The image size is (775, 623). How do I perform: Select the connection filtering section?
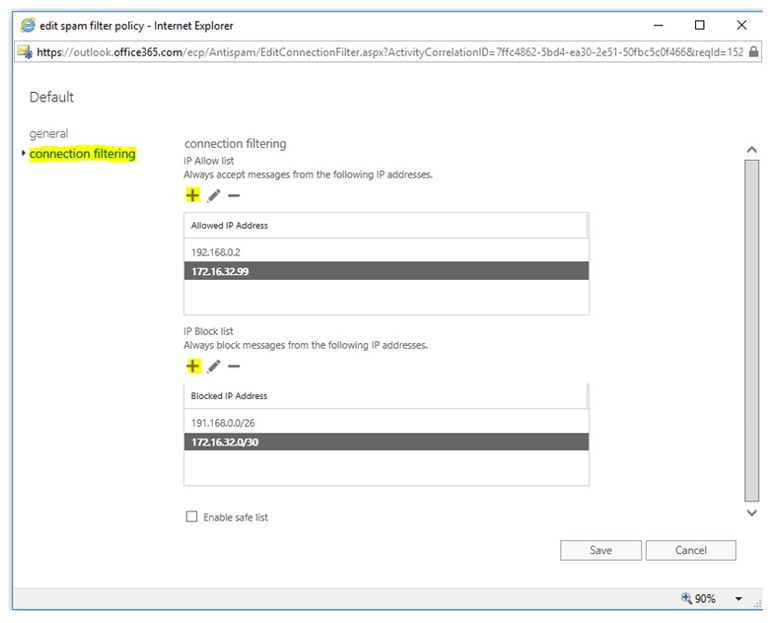pos(82,154)
